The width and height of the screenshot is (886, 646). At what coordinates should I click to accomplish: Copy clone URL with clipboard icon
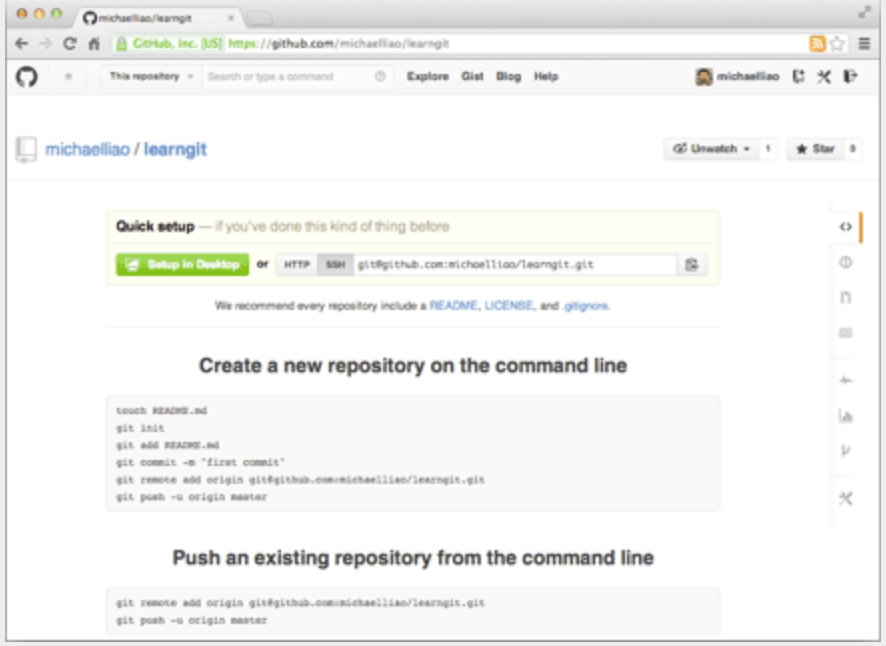(x=692, y=265)
